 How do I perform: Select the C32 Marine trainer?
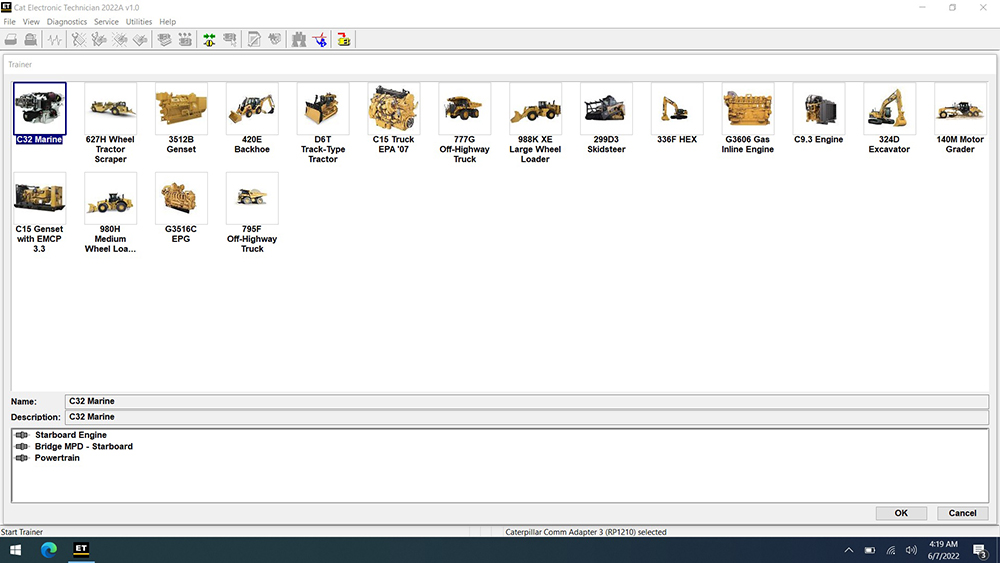click(40, 113)
